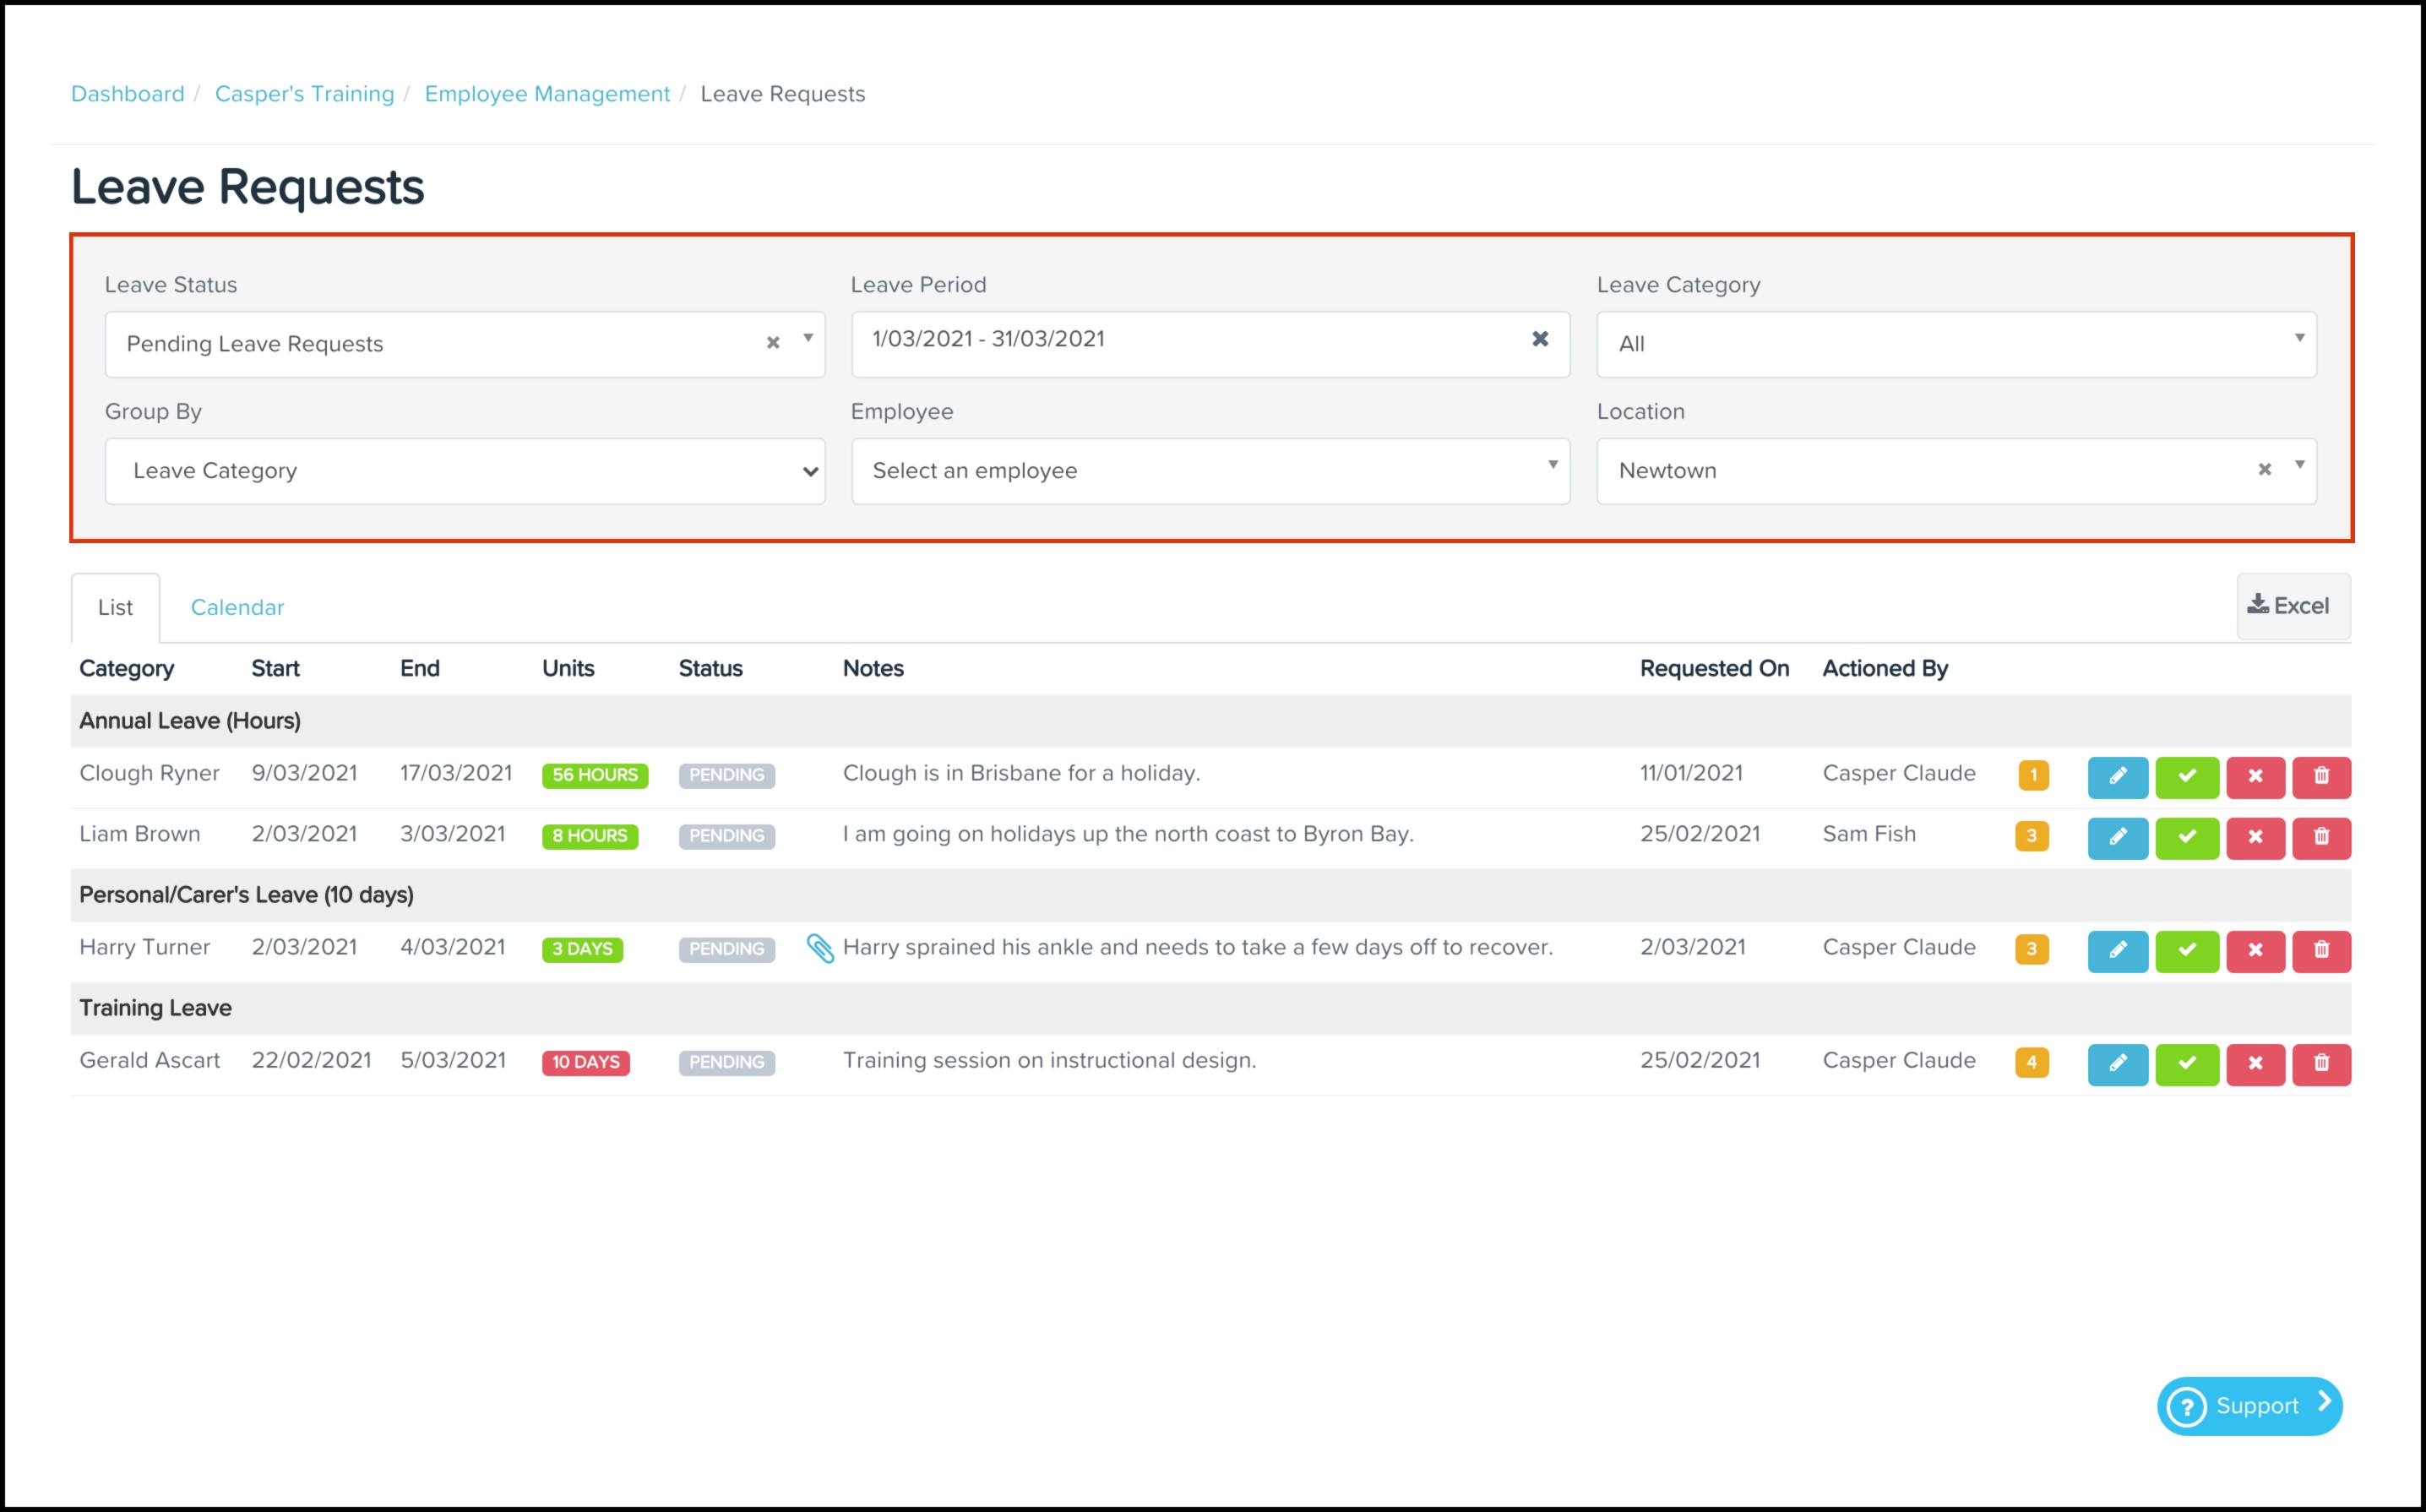Edit Harry Turner's leave request
This screenshot has width=2426, height=1512.
pos(2117,950)
